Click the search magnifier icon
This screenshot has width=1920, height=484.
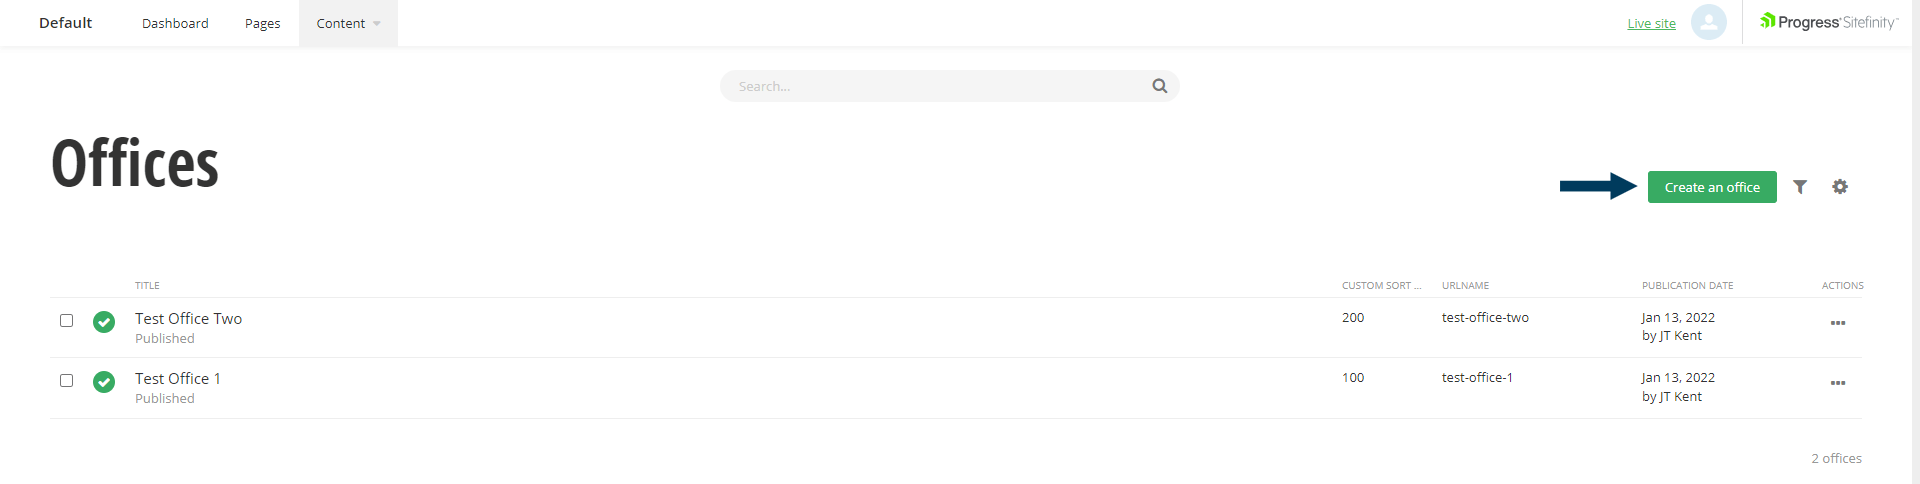[1159, 86]
